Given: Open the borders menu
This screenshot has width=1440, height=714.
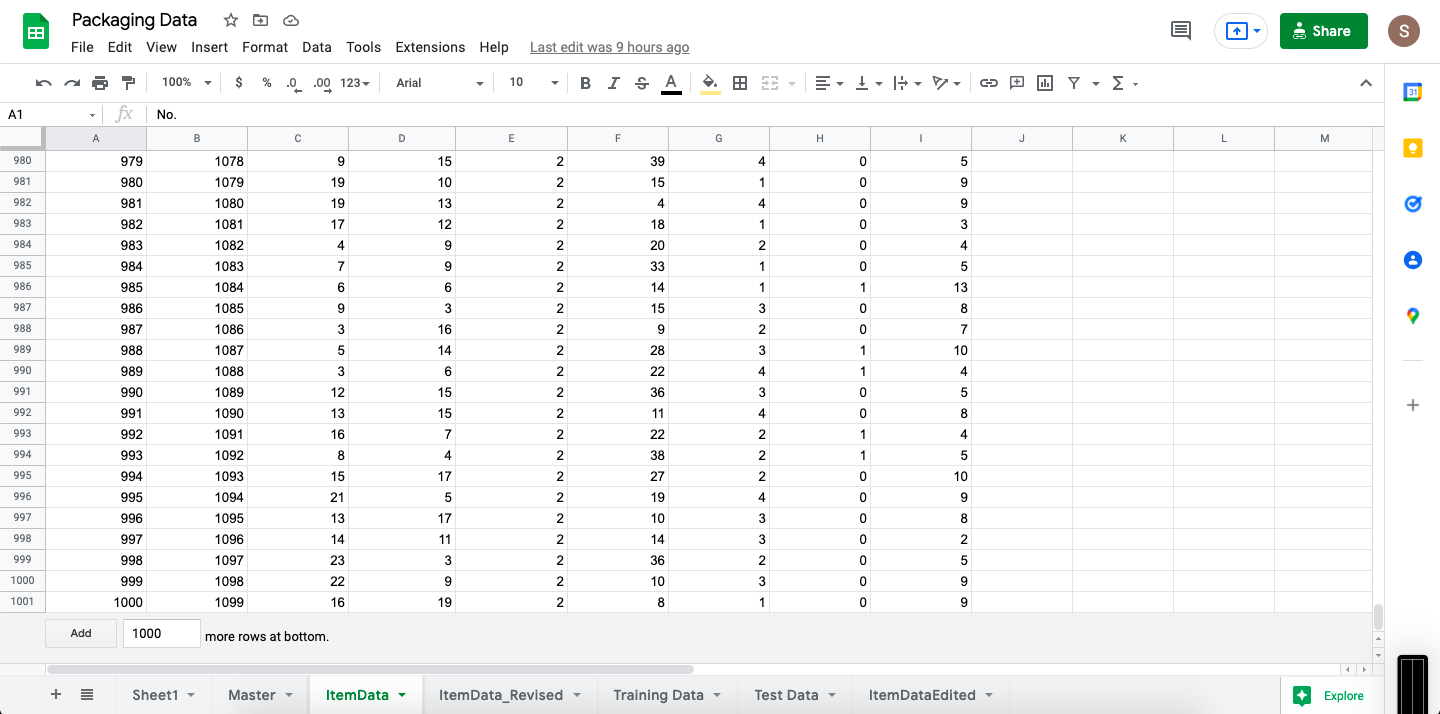Looking at the screenshot, I should 740,83.
